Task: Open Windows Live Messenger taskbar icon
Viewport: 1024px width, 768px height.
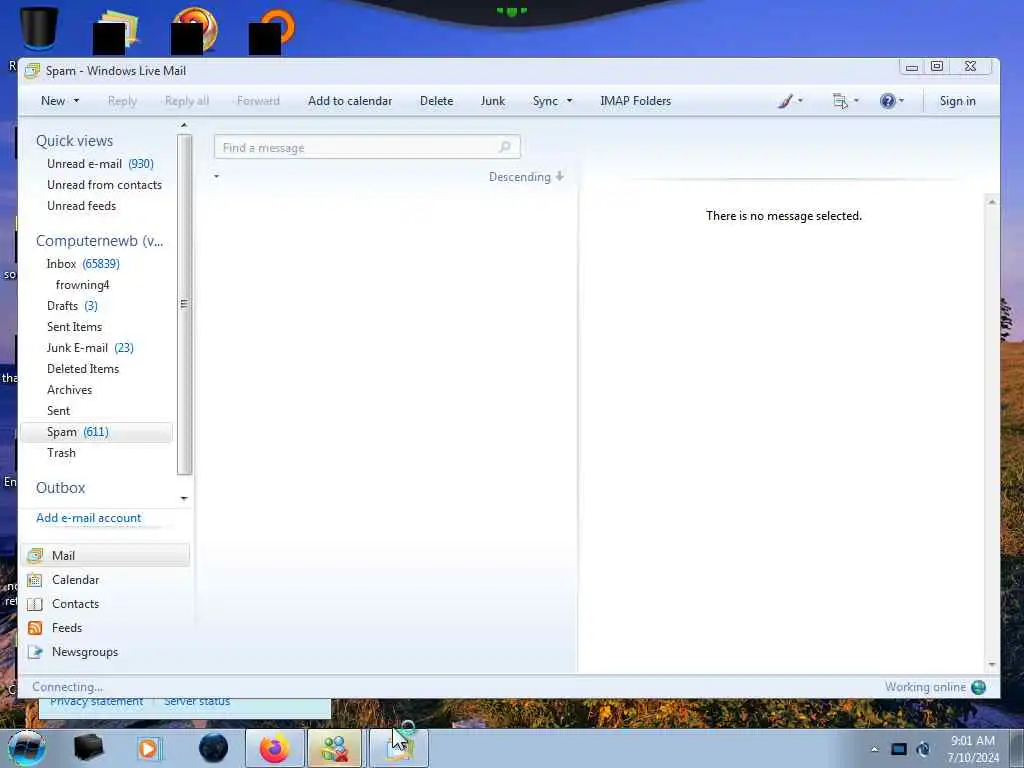Action: click(x=334, y=748)
